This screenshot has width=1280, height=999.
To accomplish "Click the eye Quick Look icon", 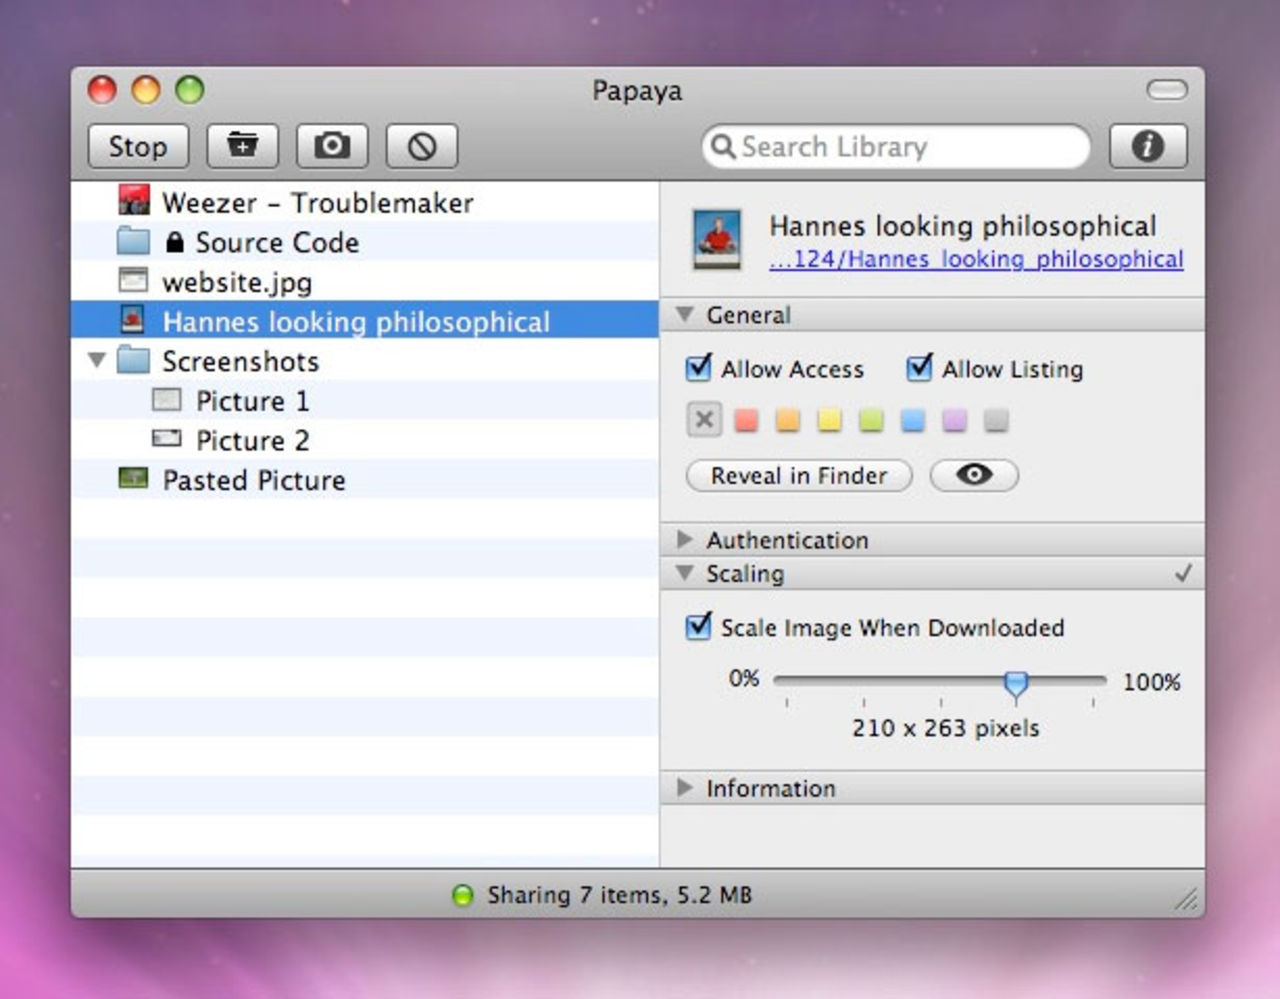I will pos(974,475).
